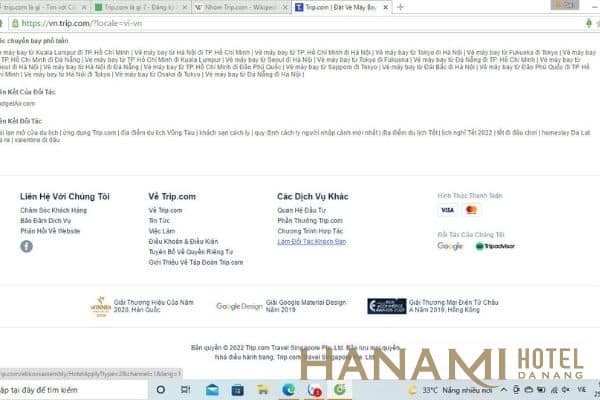
Task: Open 'Giới Thiệu Về Tập Đoàn Trip.com' link
Action: (x=196, y=263)
